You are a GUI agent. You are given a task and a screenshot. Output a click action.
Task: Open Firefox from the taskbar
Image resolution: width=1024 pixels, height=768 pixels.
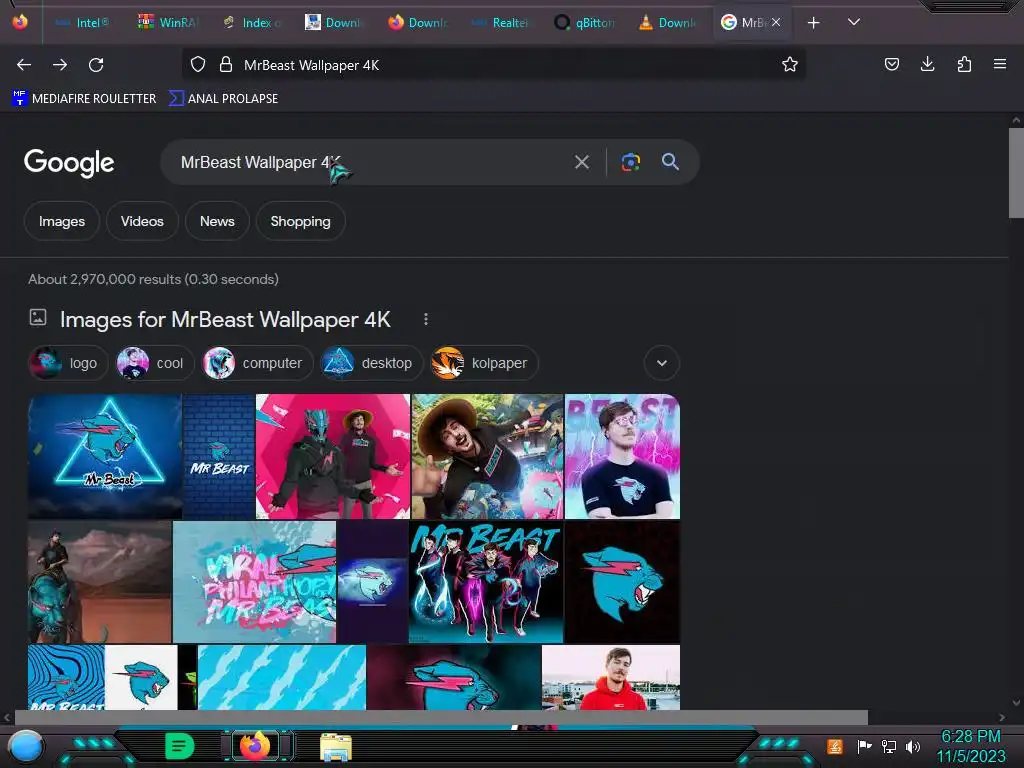tap(255, 746)
